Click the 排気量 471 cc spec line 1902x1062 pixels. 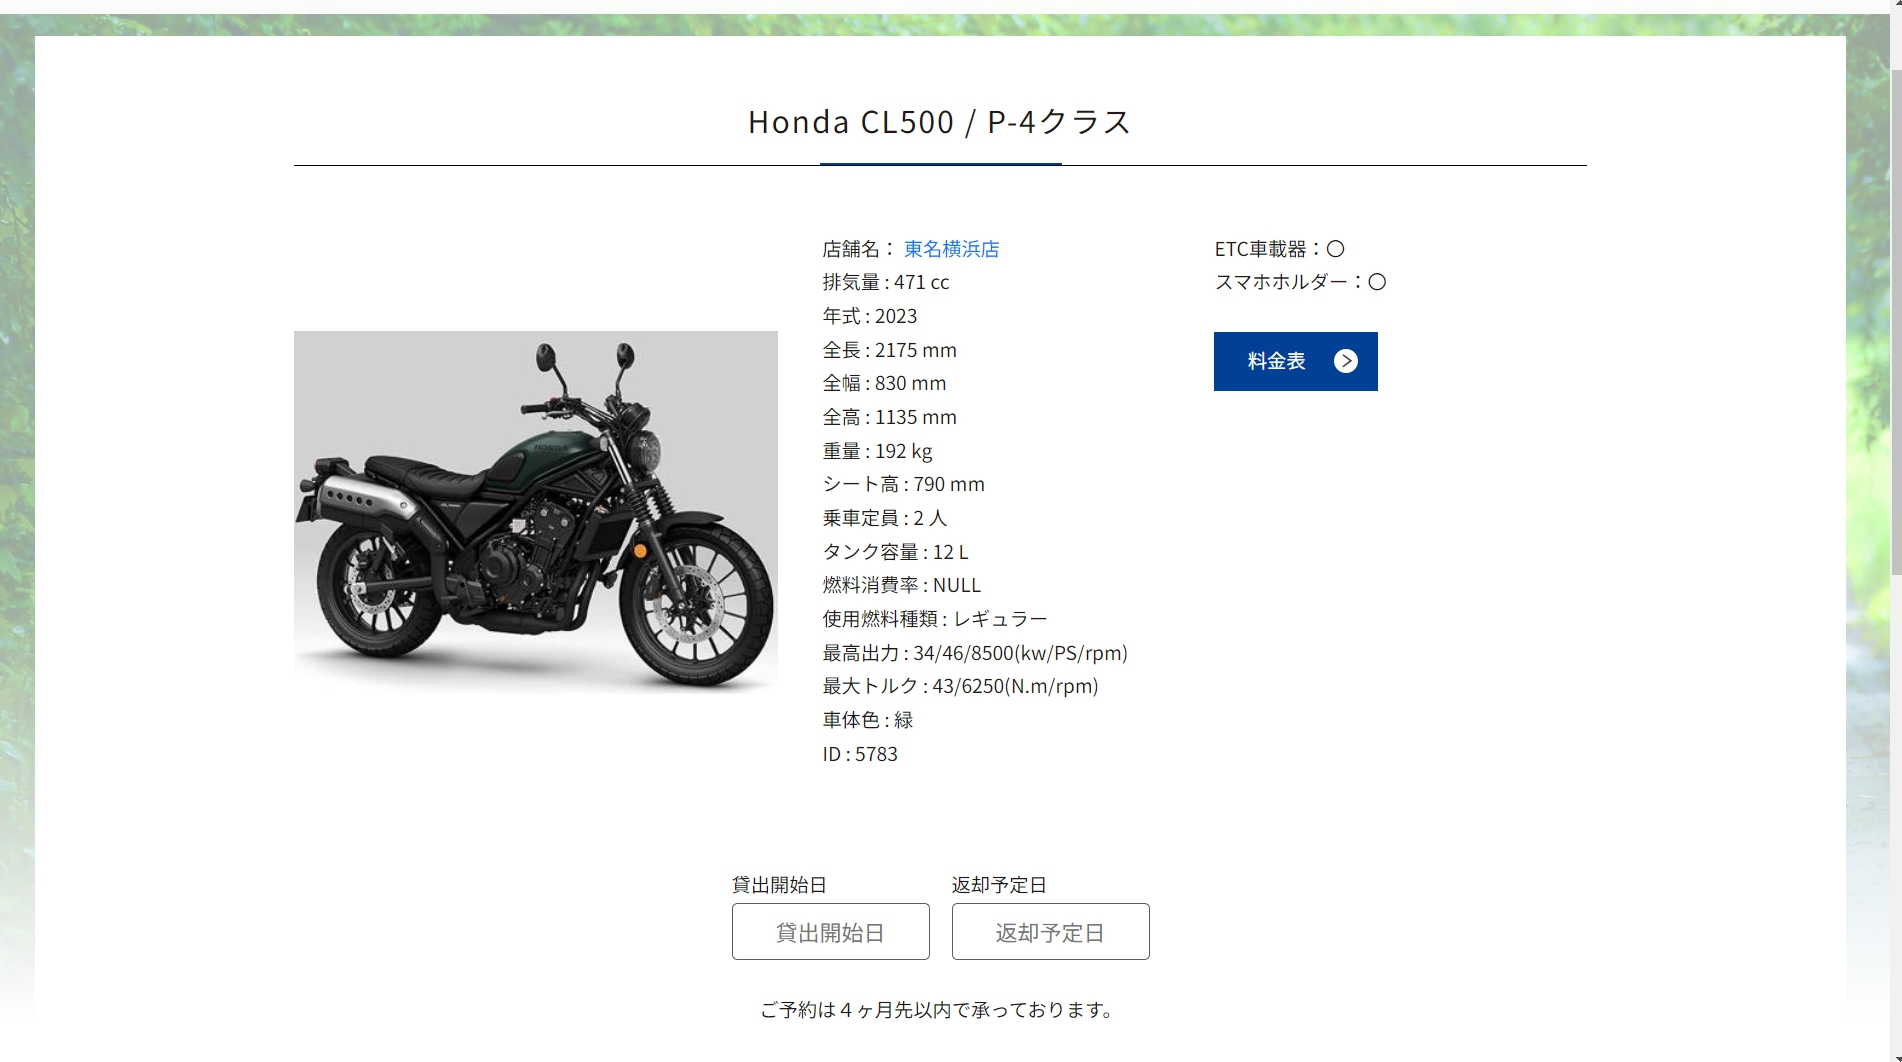885,282
